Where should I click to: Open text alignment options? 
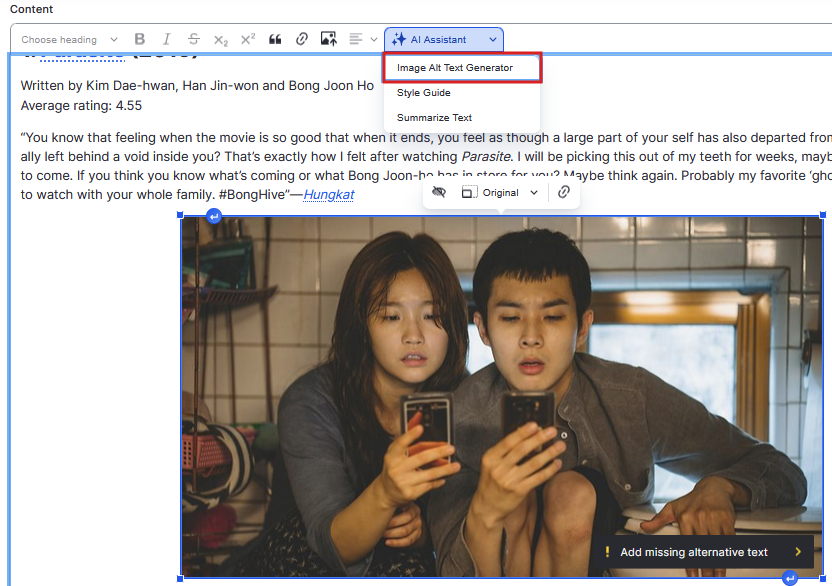pos(363,39)
